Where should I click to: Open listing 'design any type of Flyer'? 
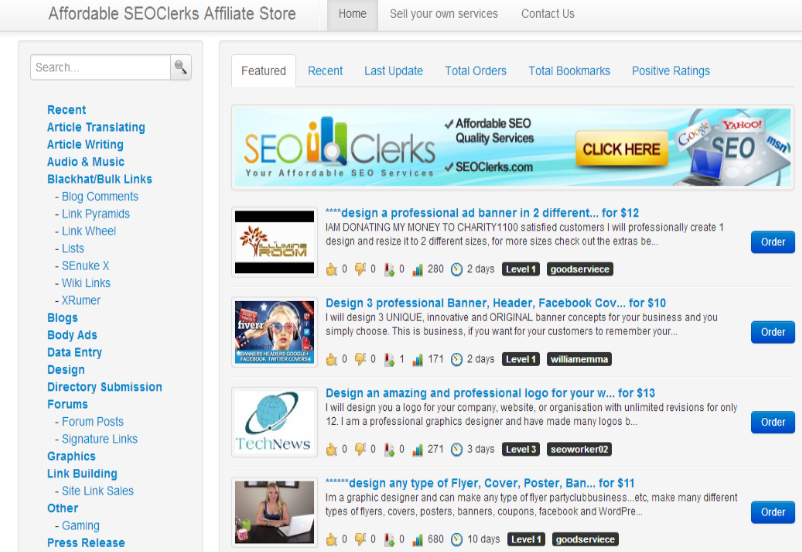pos(480,483)
